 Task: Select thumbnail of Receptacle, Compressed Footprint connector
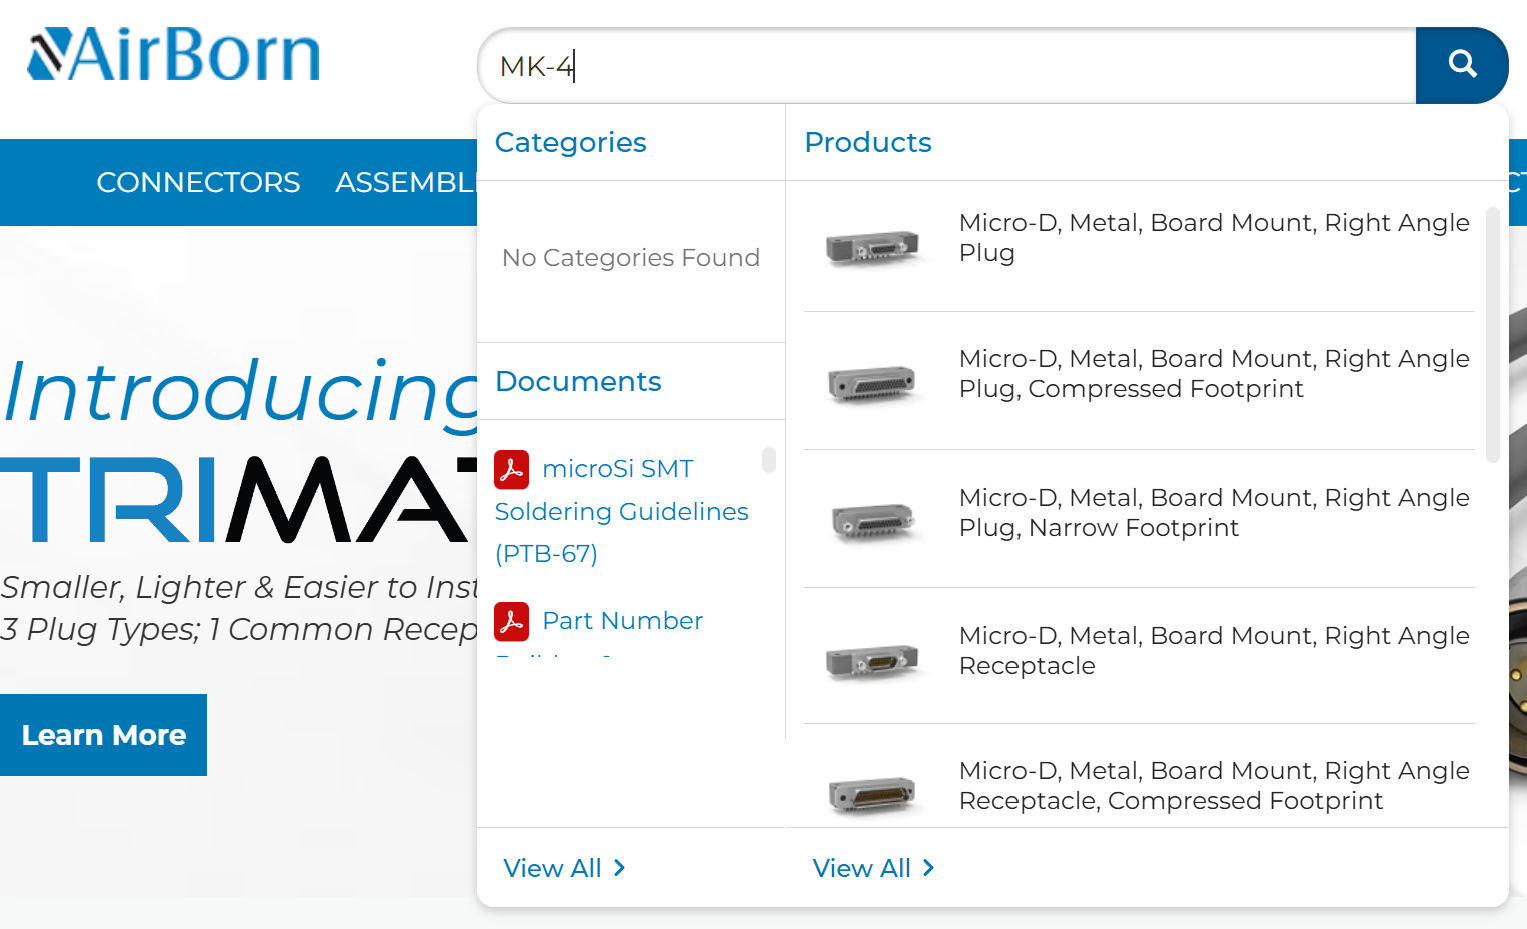[x=872, y=794]
